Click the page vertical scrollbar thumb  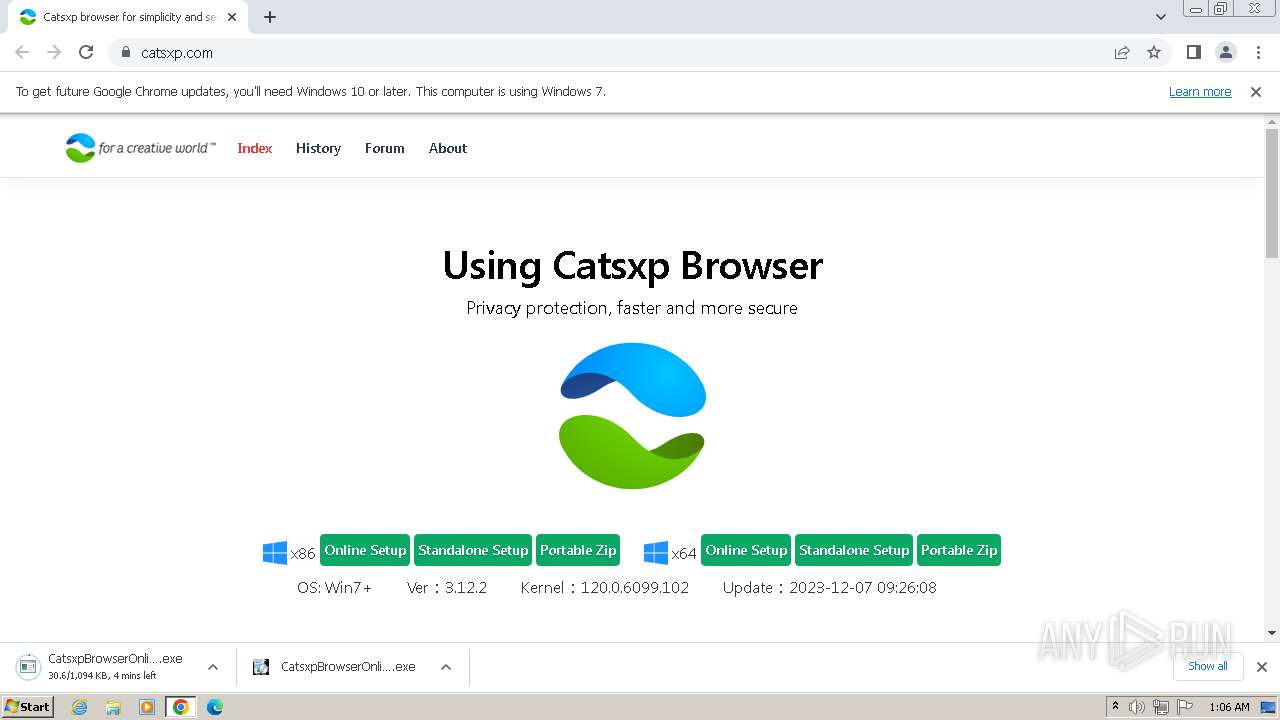click(1272, 192)
